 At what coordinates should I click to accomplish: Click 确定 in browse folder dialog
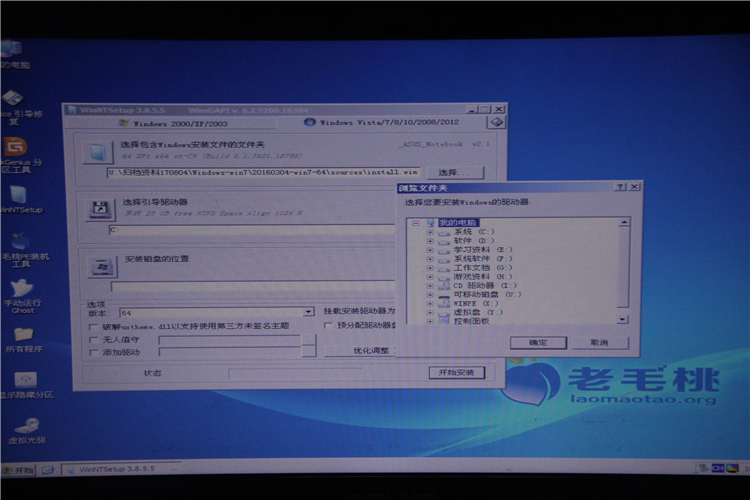(x=538, y=343)
